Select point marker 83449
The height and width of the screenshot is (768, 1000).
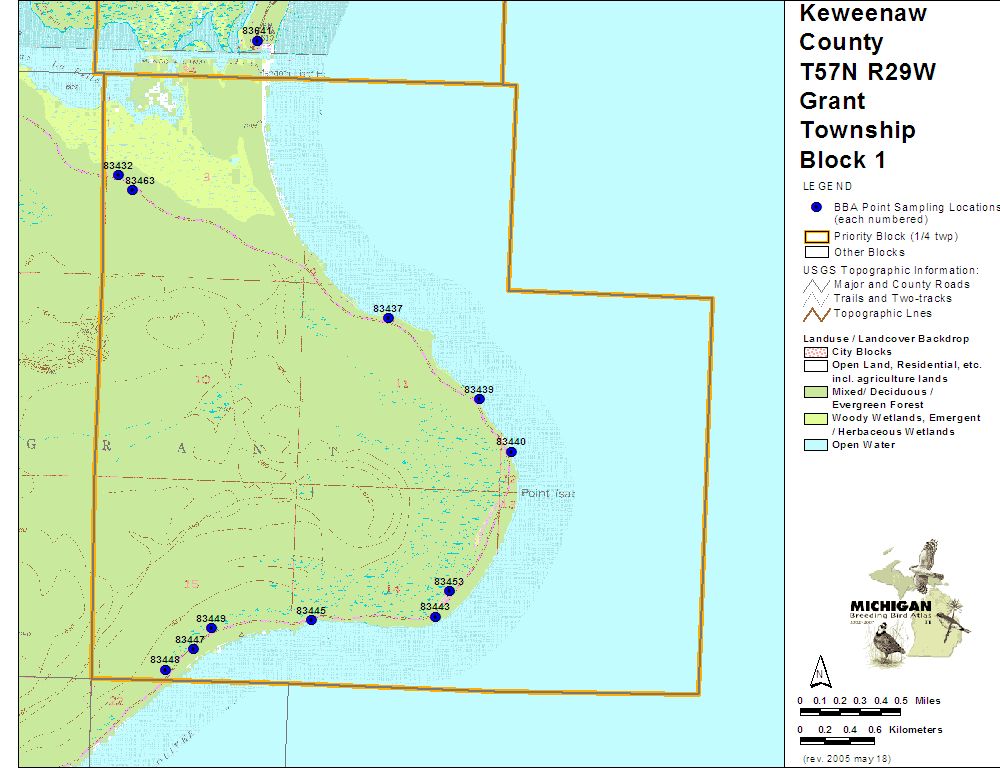211,628
